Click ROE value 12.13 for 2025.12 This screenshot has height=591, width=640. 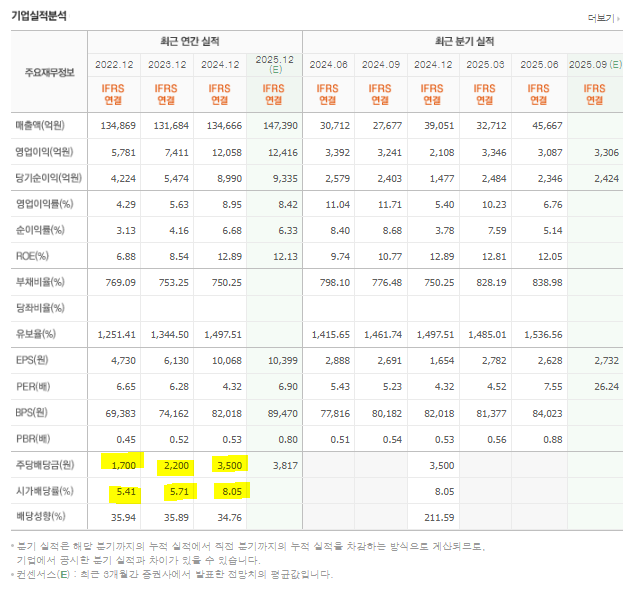coord(285,257)
